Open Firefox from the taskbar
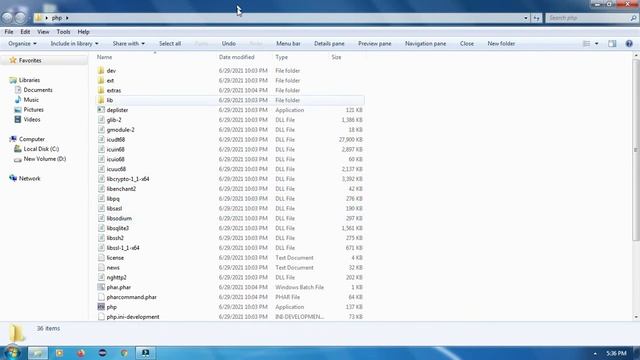Image resolution: width=640 pixels, height=360 pixels. pos(81,353)
